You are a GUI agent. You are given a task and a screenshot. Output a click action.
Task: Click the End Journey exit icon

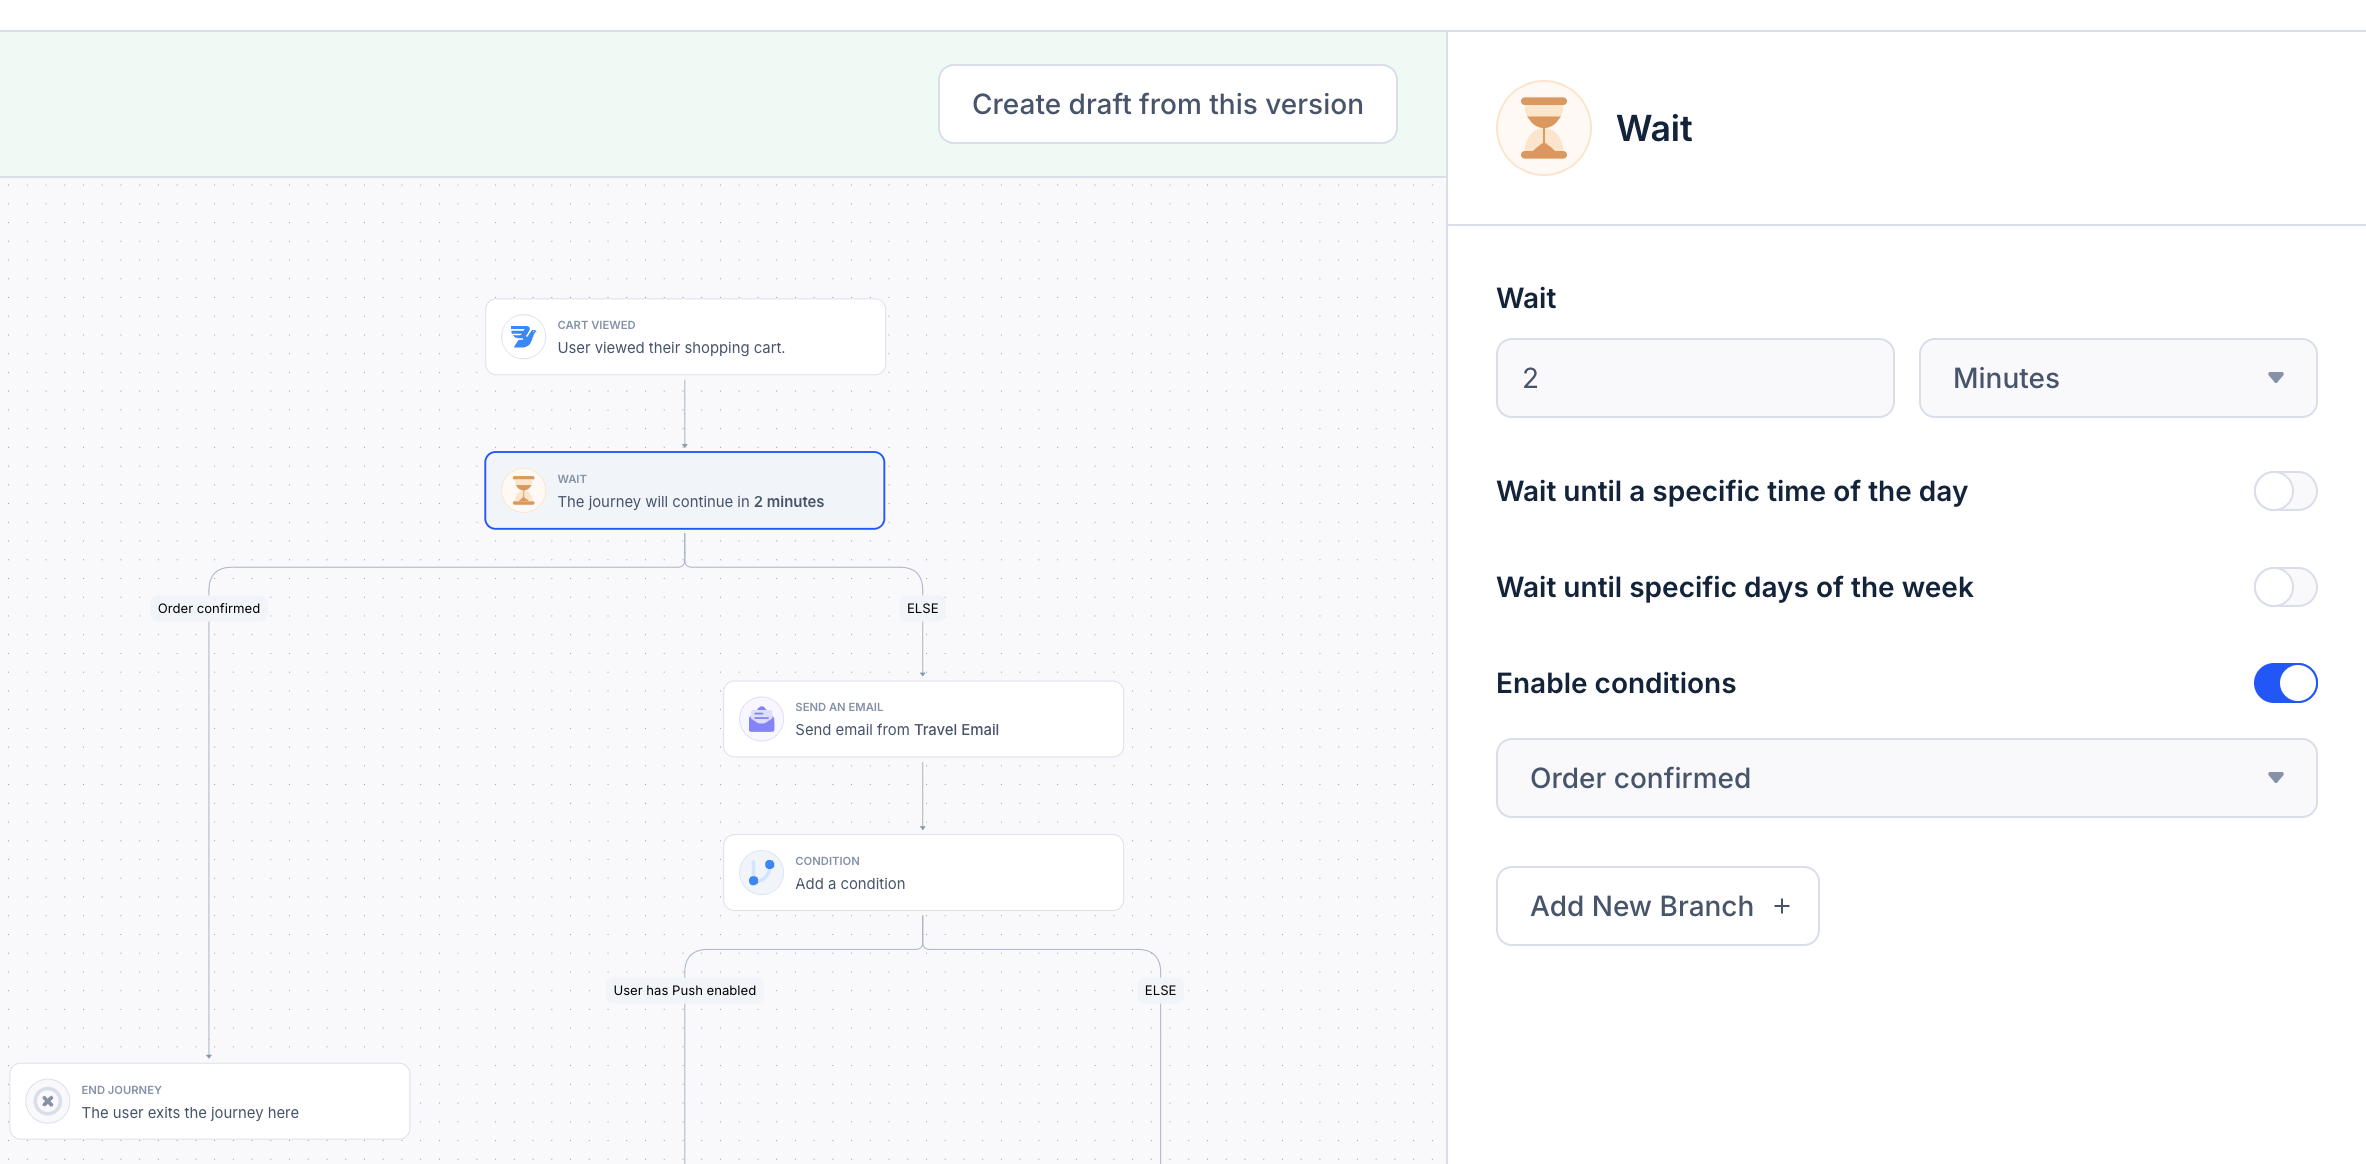click(47, 1101)
